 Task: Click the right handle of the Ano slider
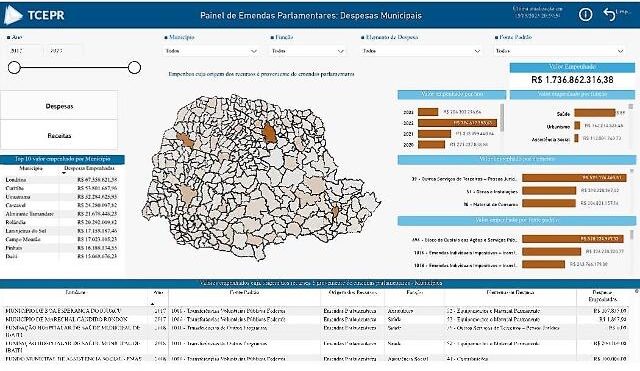click(x=134, y=67)
